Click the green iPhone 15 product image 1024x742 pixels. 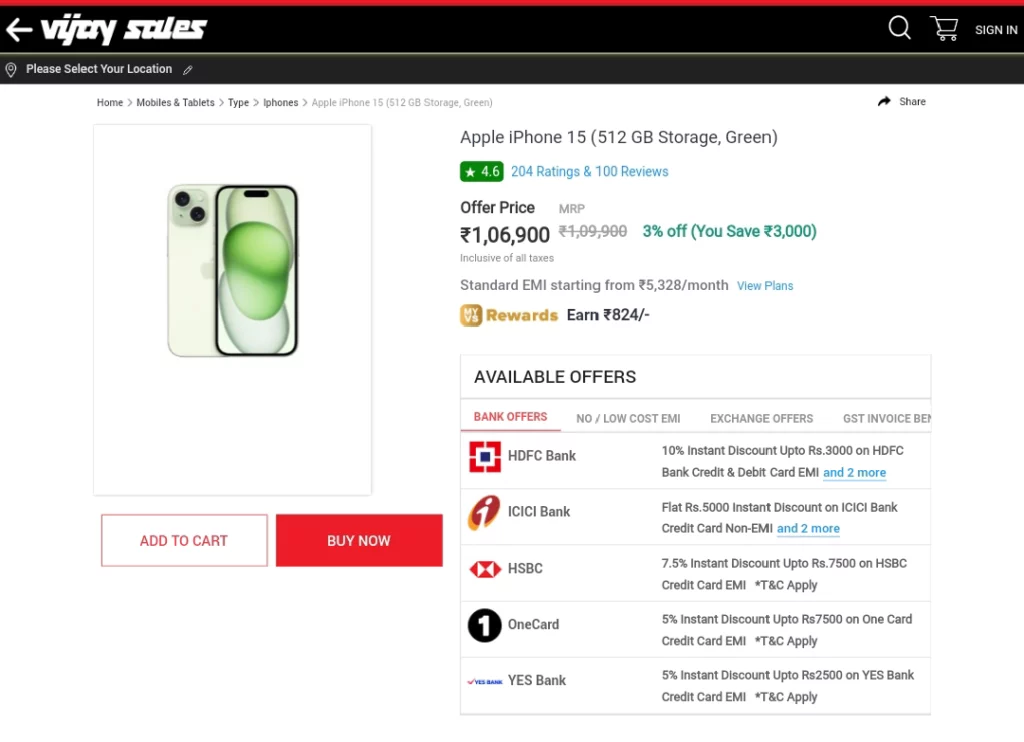233,270
